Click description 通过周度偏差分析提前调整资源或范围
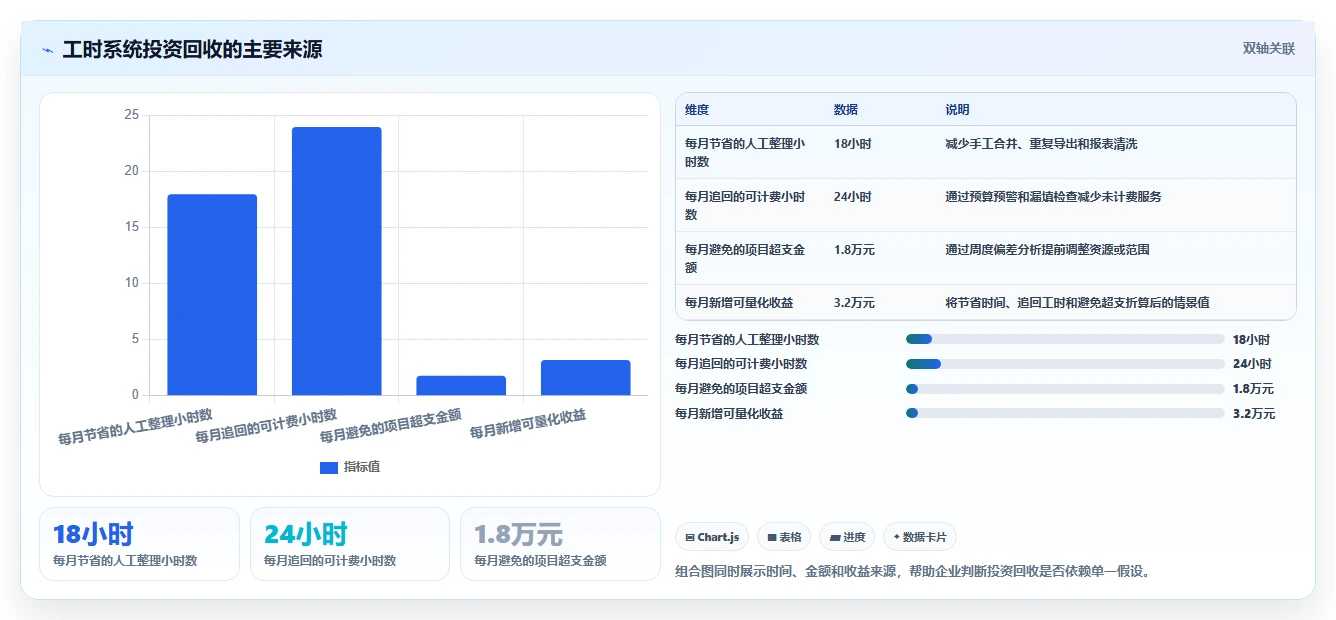 (1048, 250)
